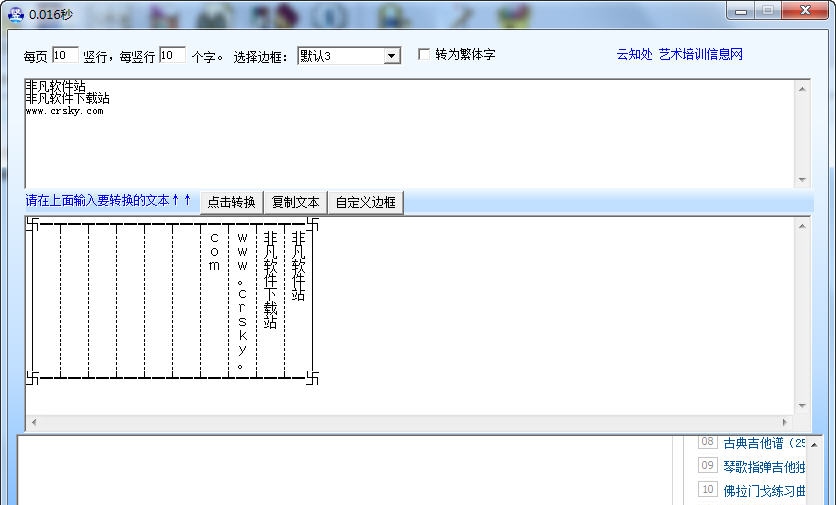This screenshot has height=505, width=836.
Task: Open the 佛拉门戈练习曲 list item 10
Action: 752,490
